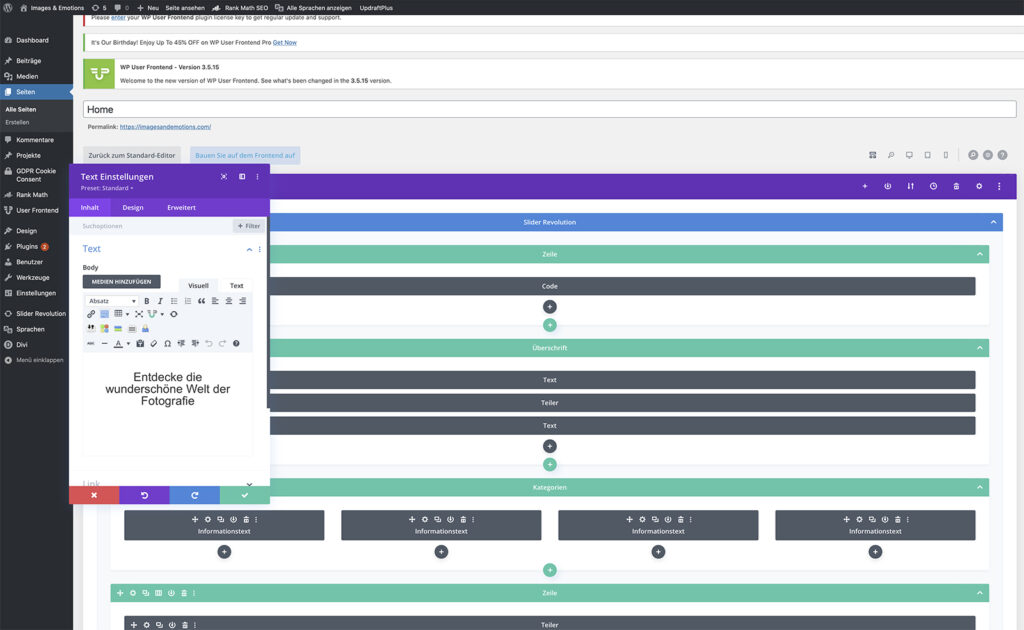Open the Inhalt tab
The height and width of the screenshot is (630, 1024).
click(90, 208)
